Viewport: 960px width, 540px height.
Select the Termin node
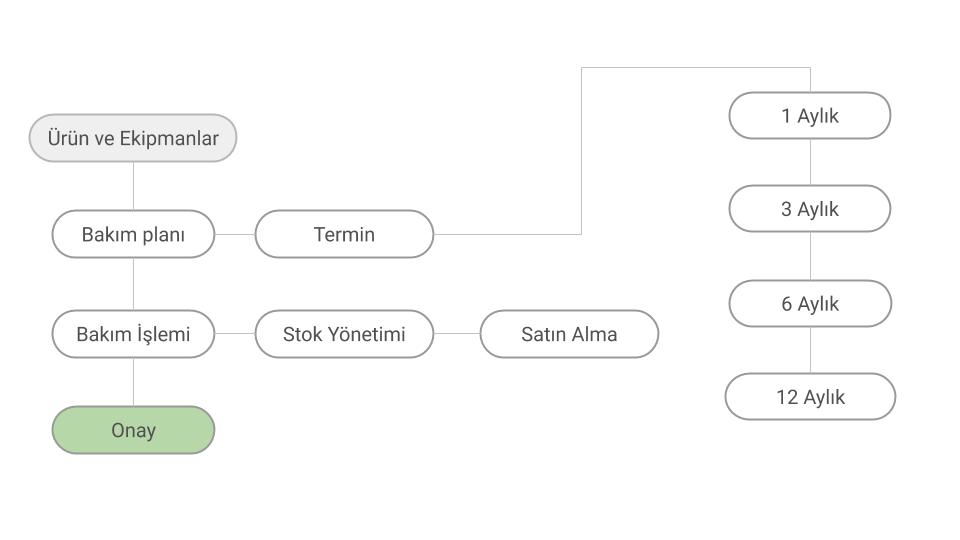(x=344, y=234)
